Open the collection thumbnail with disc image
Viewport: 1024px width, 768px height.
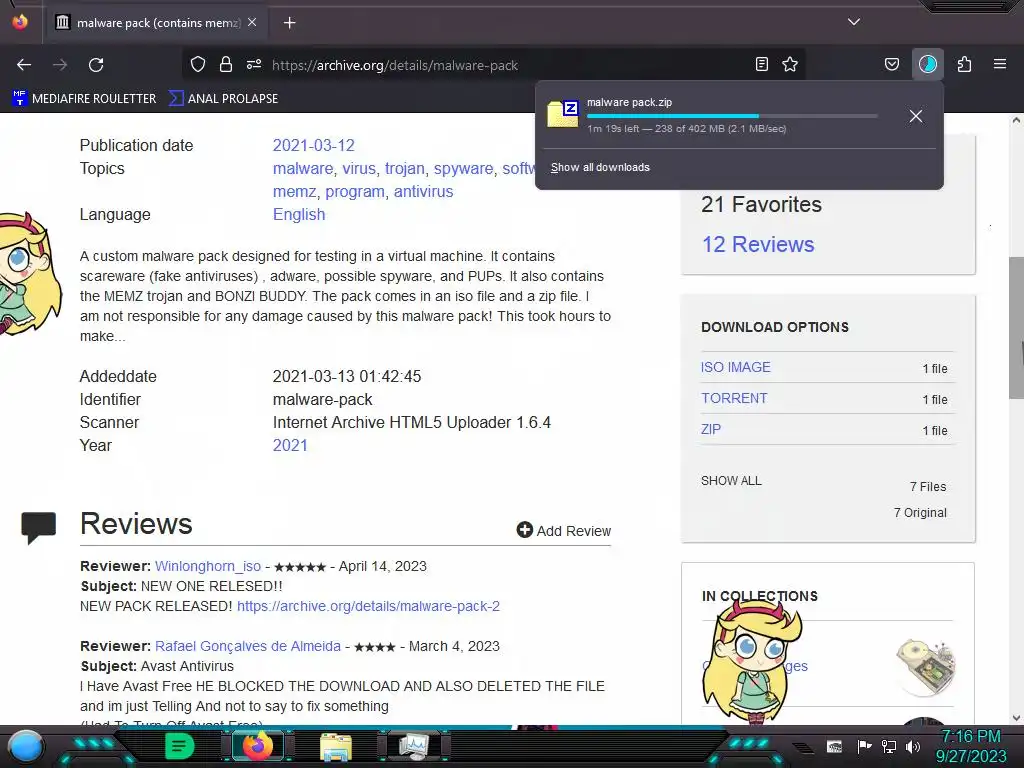[x=926, y=666]
